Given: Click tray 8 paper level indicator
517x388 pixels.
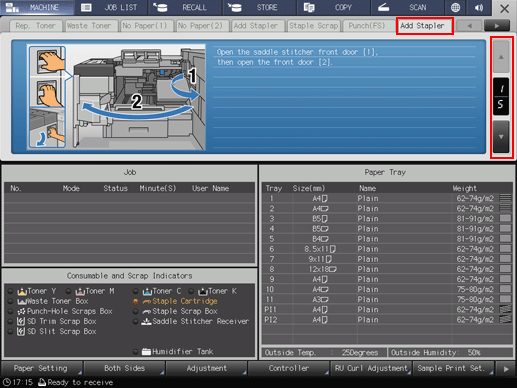Looking at the screenshot, I should point(505,269).
